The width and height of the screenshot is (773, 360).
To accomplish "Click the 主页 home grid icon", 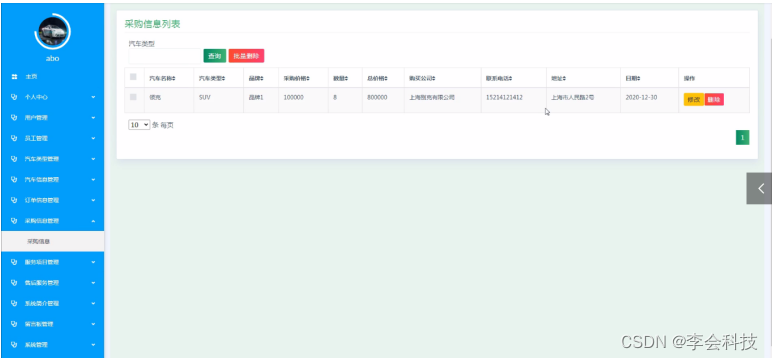I will [14, 77].
